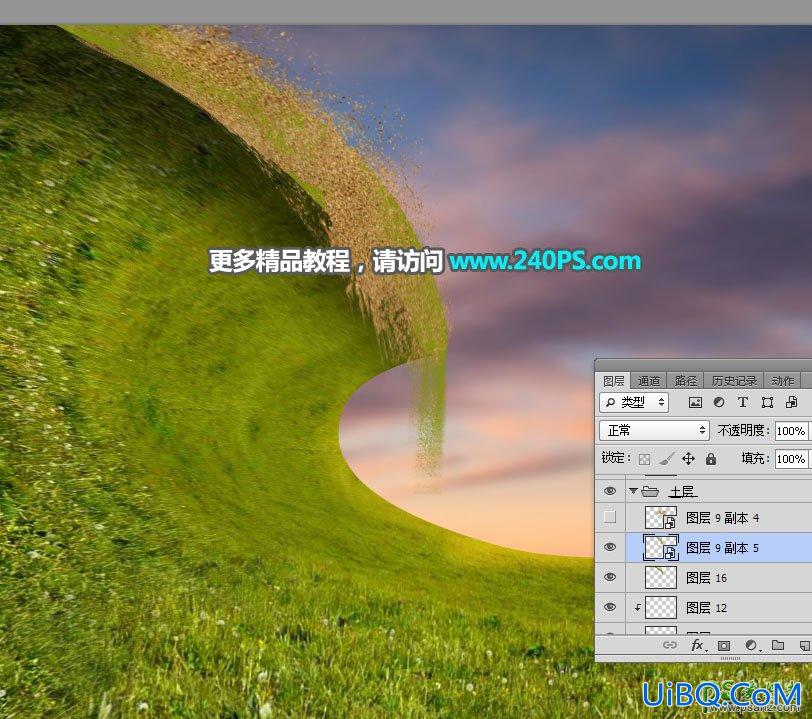
Task: Lock transparent pixels in Layers panel
Action: pyautogui.click(x=644, y=459)
